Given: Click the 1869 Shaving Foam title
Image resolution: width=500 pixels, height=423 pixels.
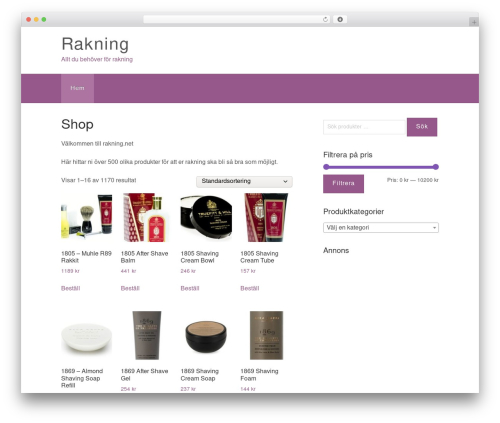Looking at the screenshot, I should tap(259, 375).
